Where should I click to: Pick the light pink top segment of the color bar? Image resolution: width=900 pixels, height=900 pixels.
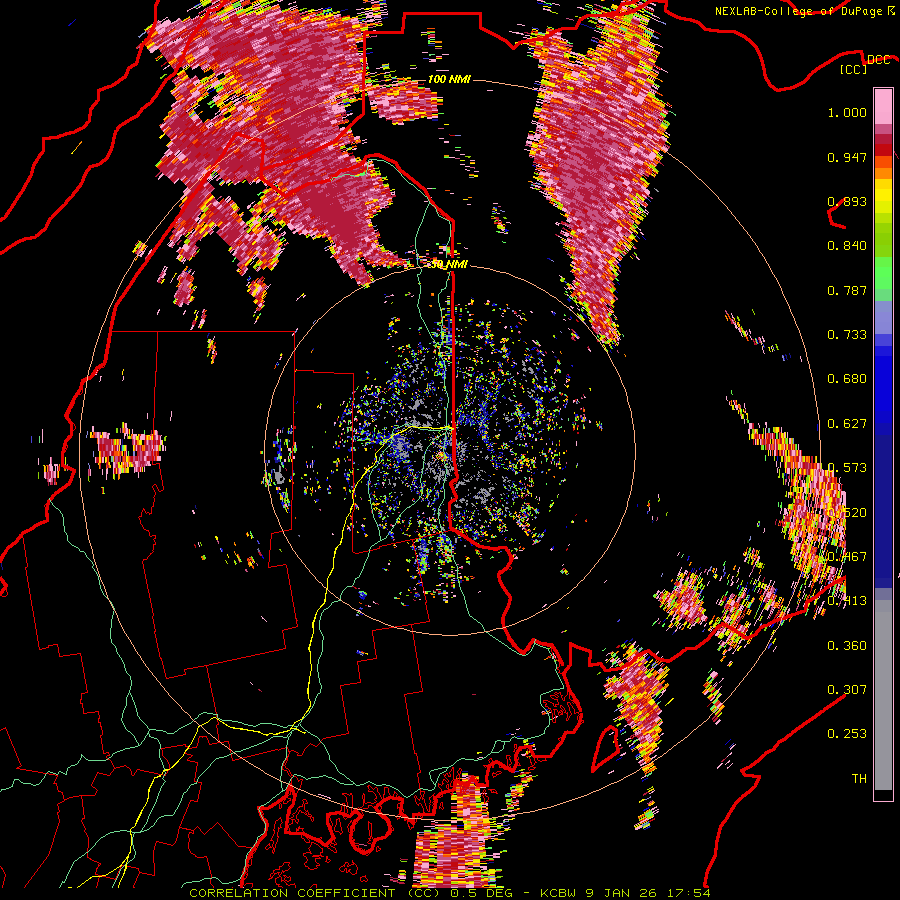click(883, 106)
